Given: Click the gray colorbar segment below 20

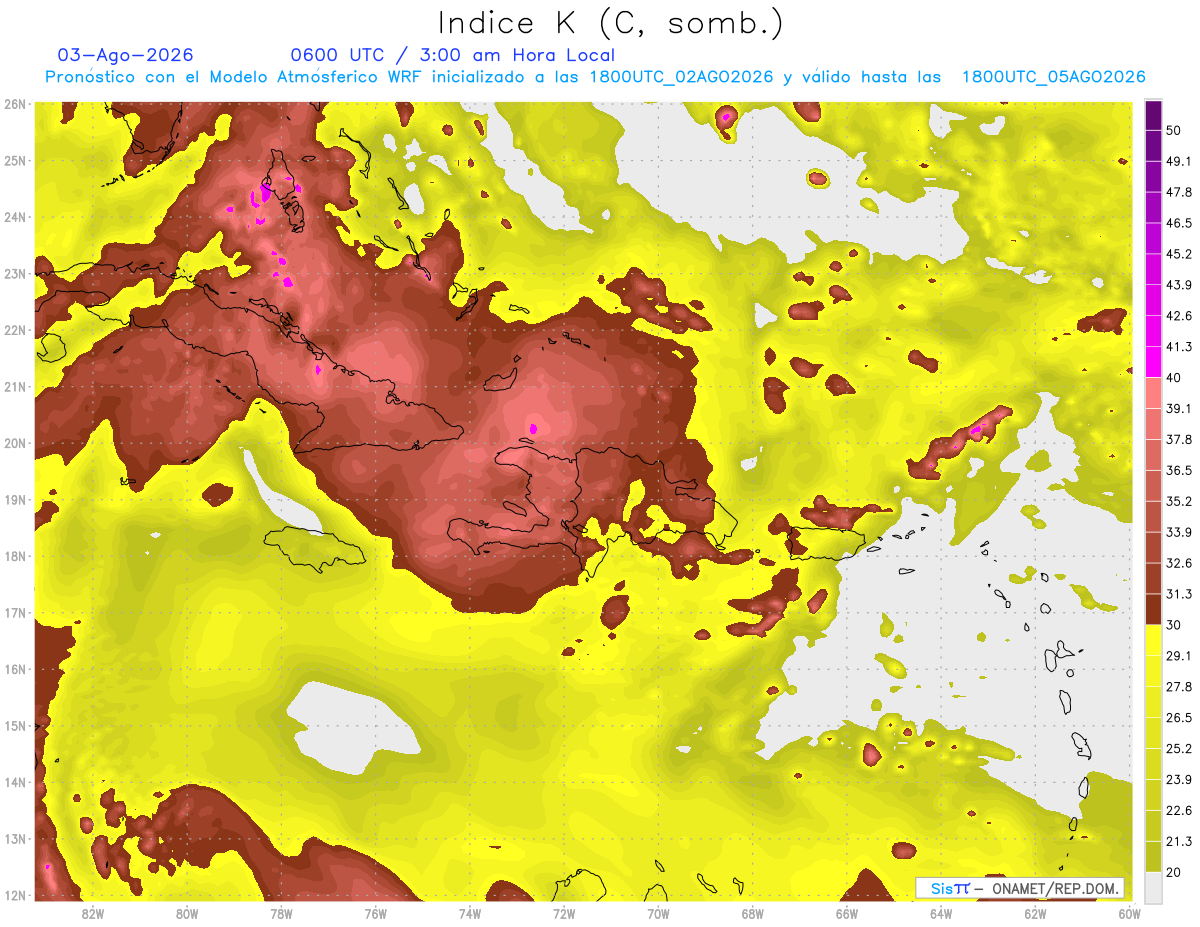Looking at the screenshot, I should (1153, 886).
